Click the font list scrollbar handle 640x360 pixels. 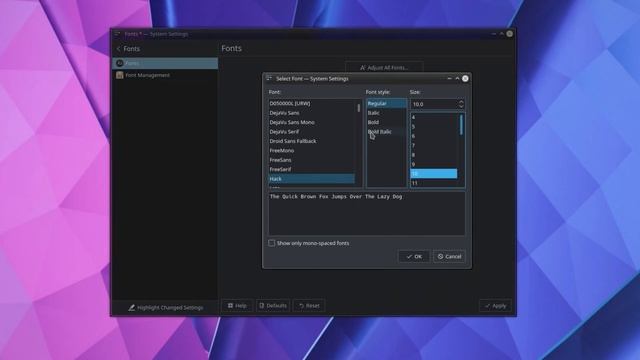click(x=359, y=108)
